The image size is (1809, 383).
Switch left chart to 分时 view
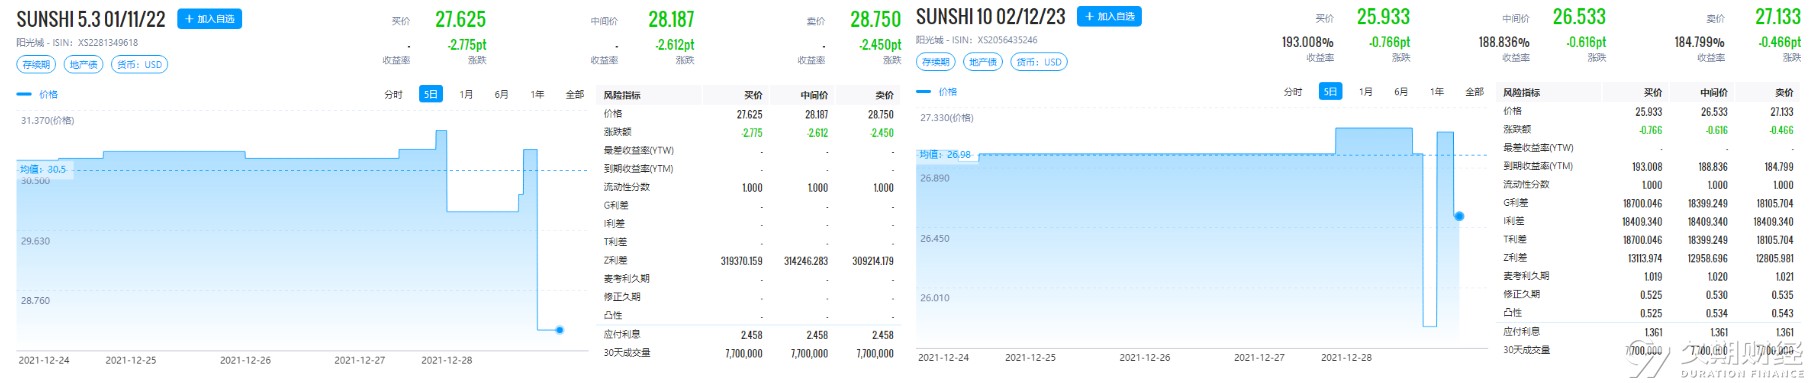[393, 95]
